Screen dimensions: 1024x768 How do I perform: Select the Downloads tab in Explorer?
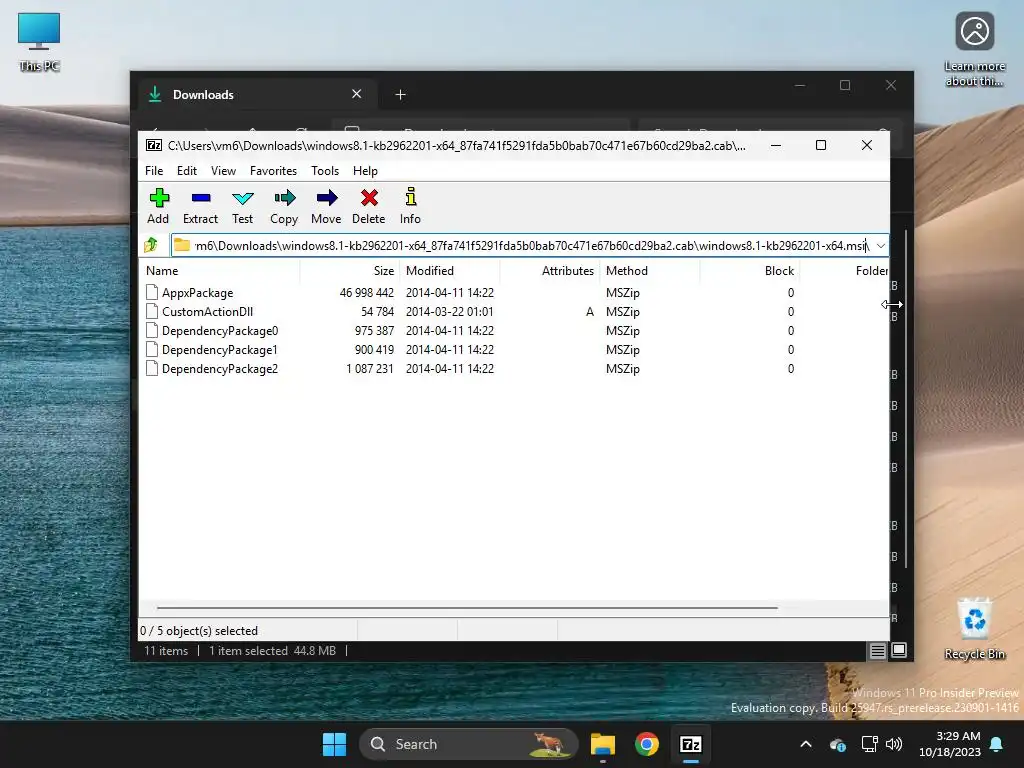click(x=258, y=95)
